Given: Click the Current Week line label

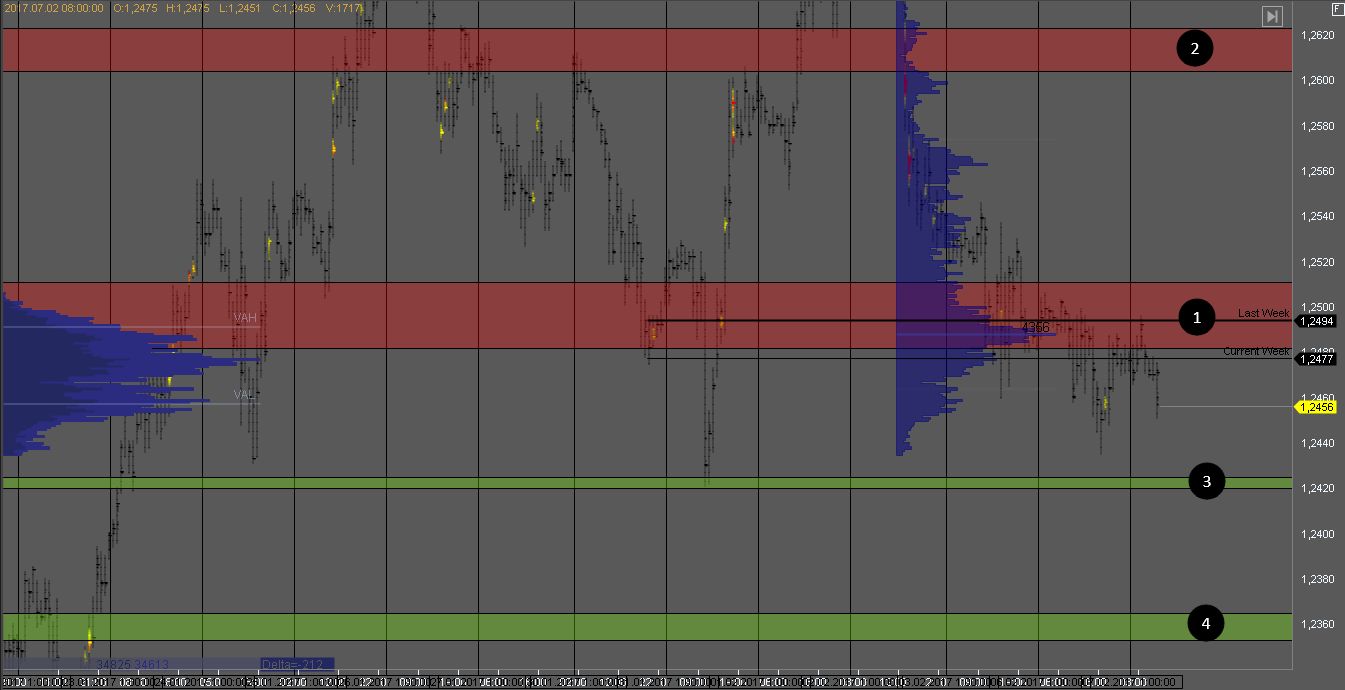Looking at the screenshot, I should click(x=1256, y=351).
